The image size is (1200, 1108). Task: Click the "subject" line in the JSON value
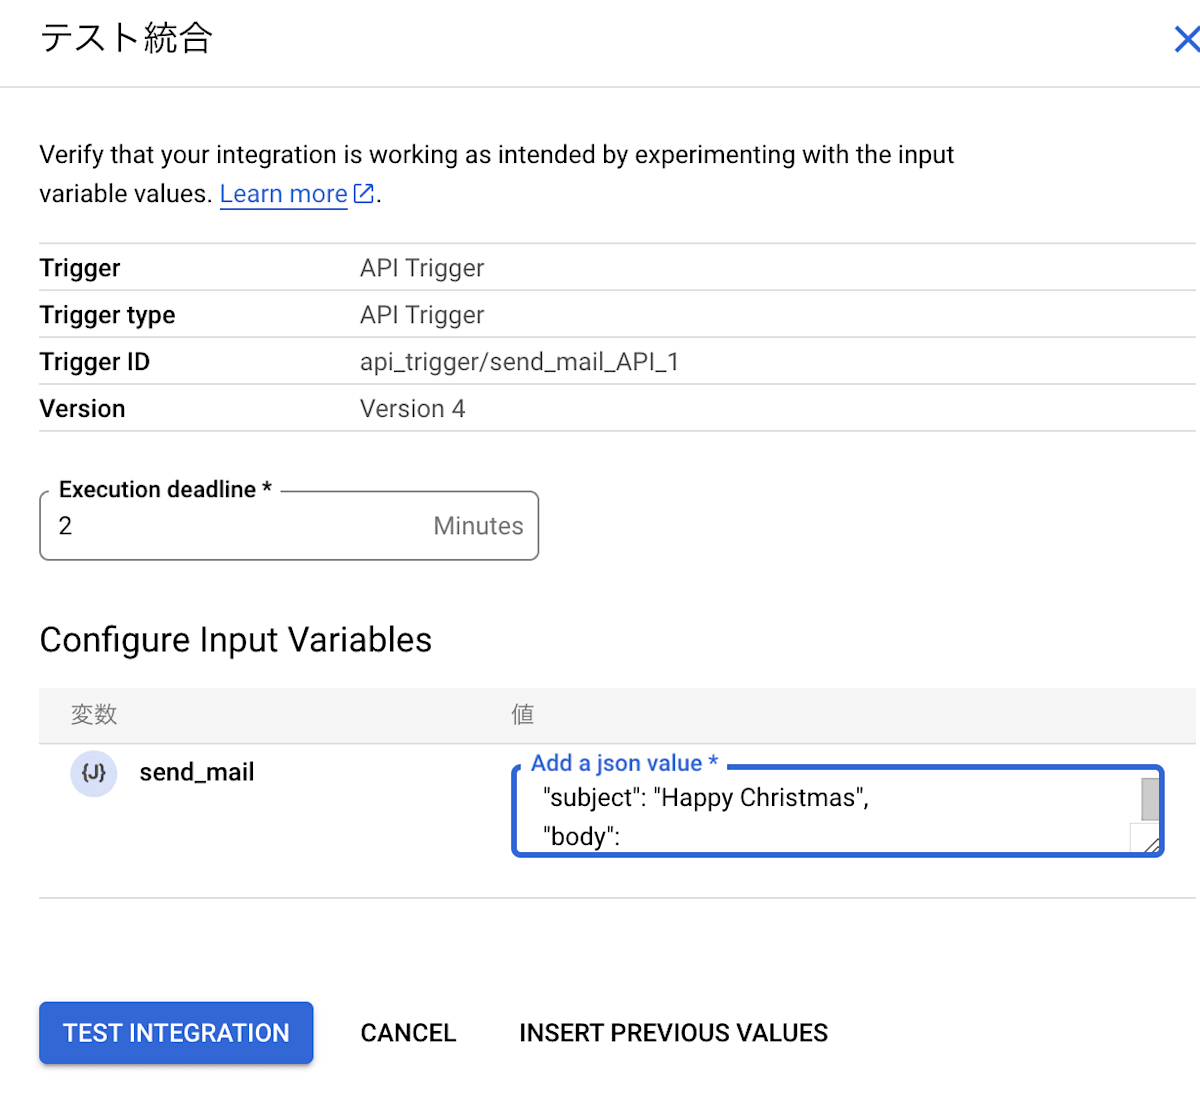(x=706, y=798)
